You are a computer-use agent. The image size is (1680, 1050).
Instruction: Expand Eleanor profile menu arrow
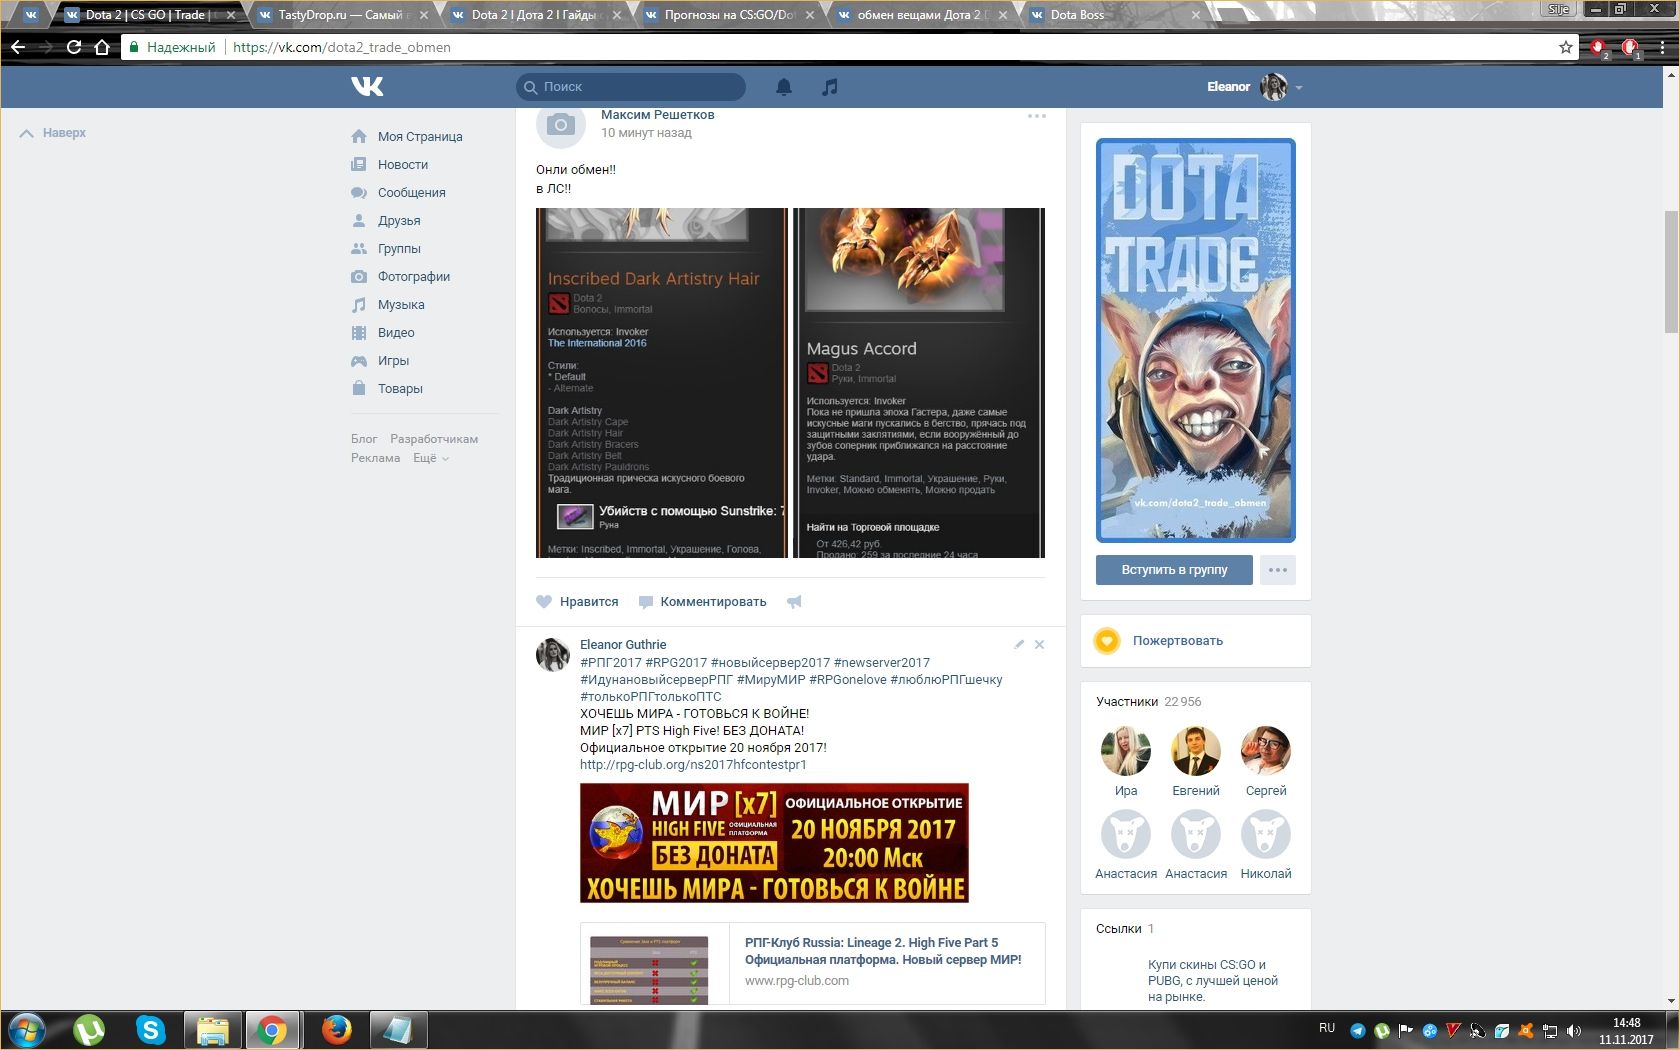pyautogui.click(x=1299, y=88)
